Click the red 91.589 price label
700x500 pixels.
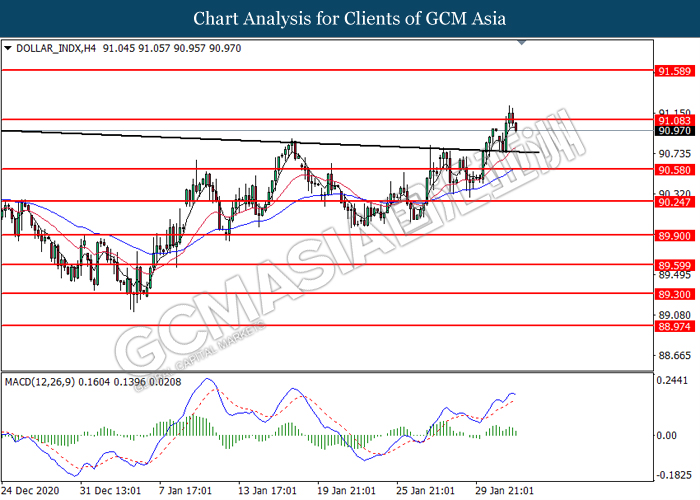675,71
